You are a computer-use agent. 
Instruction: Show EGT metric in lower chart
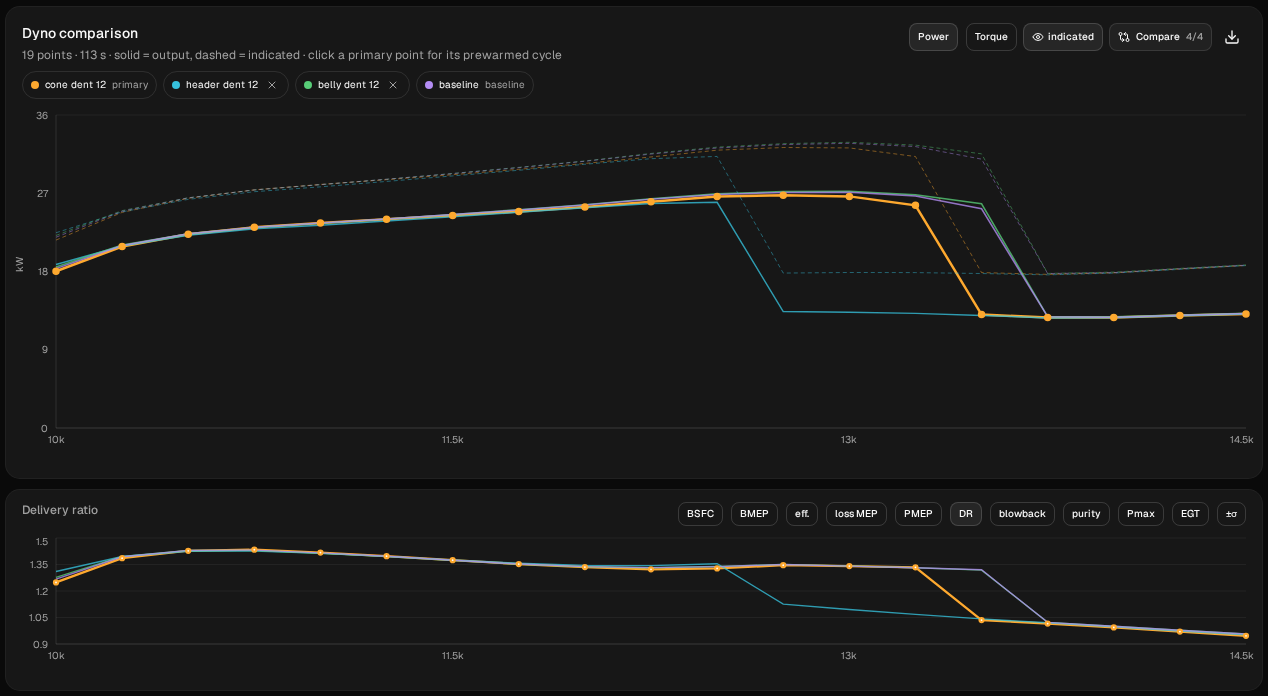pyautogui.click(x=1190, y=514)
